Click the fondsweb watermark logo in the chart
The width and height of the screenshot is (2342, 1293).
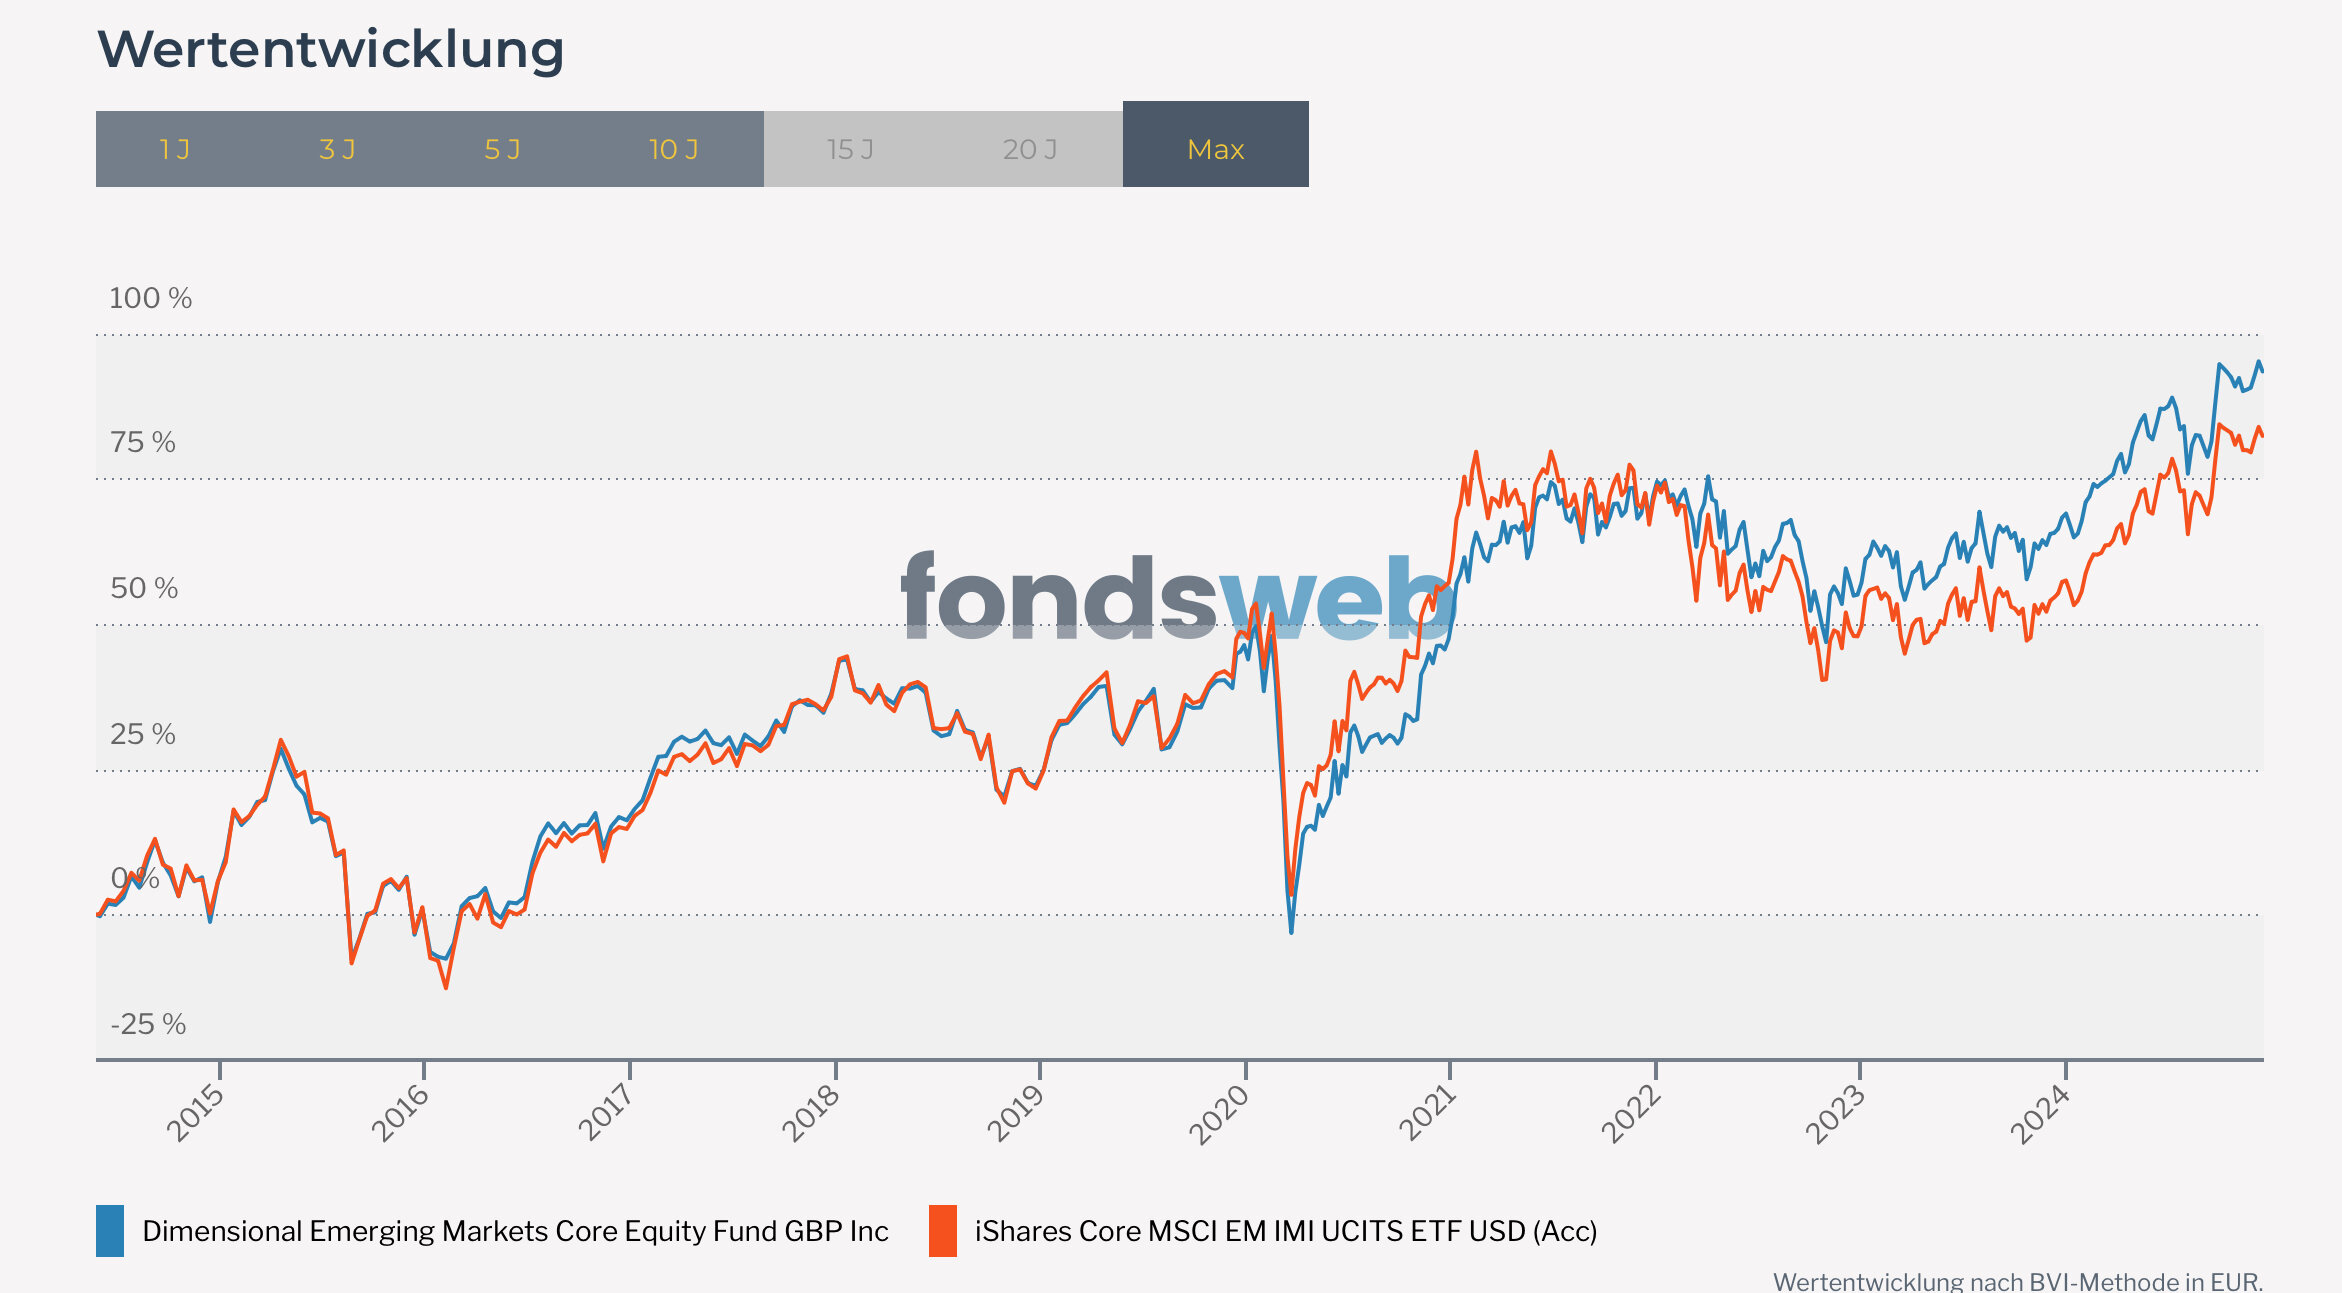coord(1176,598)
